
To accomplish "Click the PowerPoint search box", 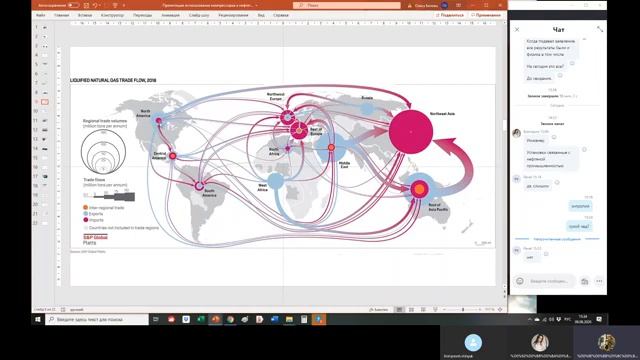I will coord(347,5).
